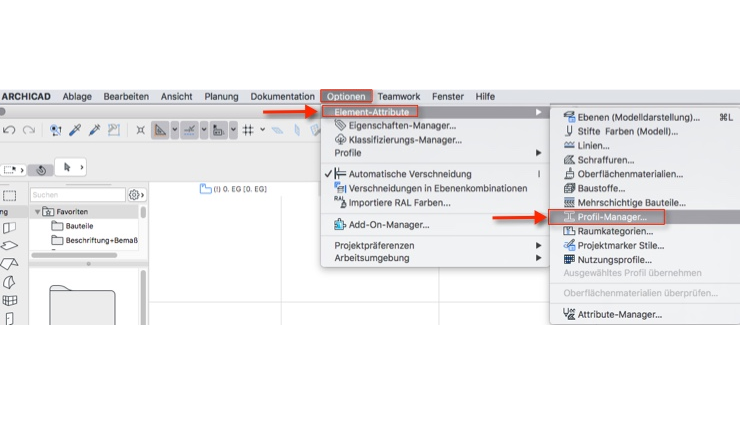Choose the Curtain Wall tool in the toolbox

click(x=9, y=300)
